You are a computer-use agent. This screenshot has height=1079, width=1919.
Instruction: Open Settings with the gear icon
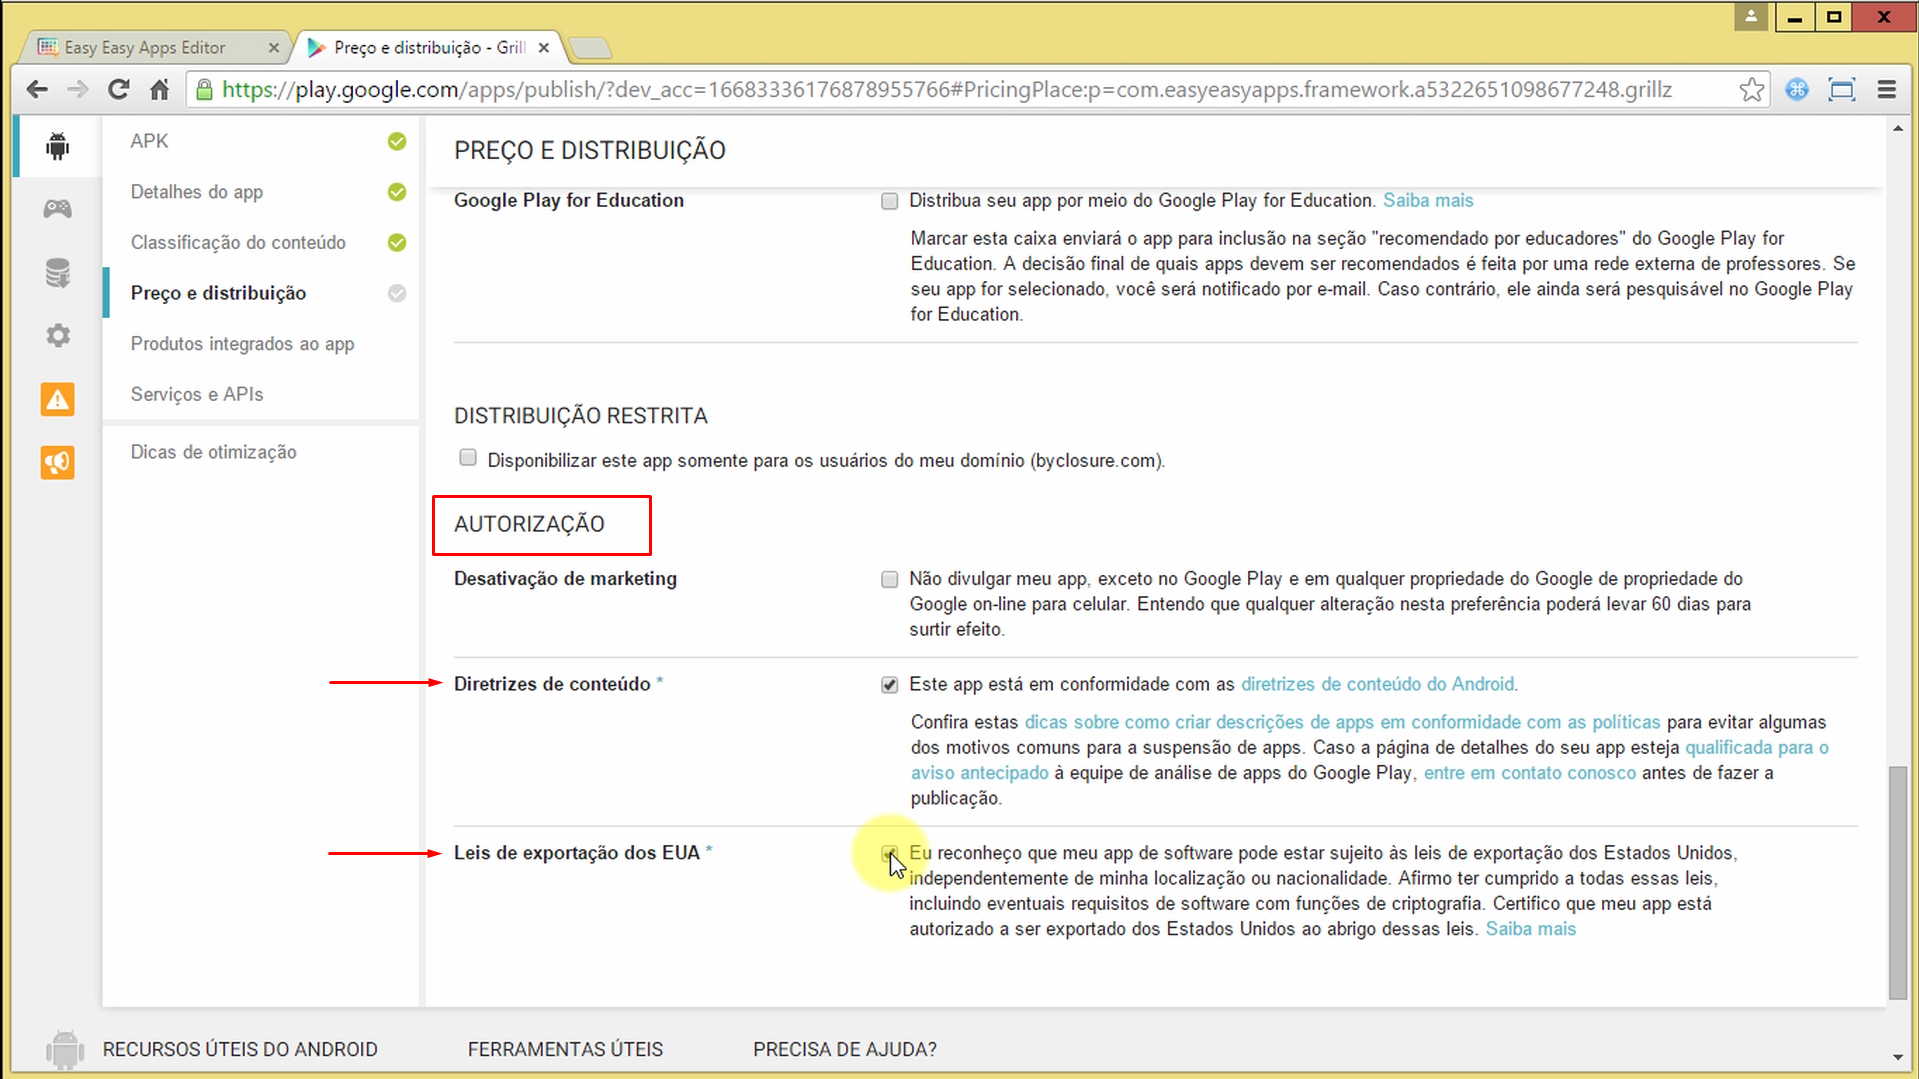pos(57,335)
